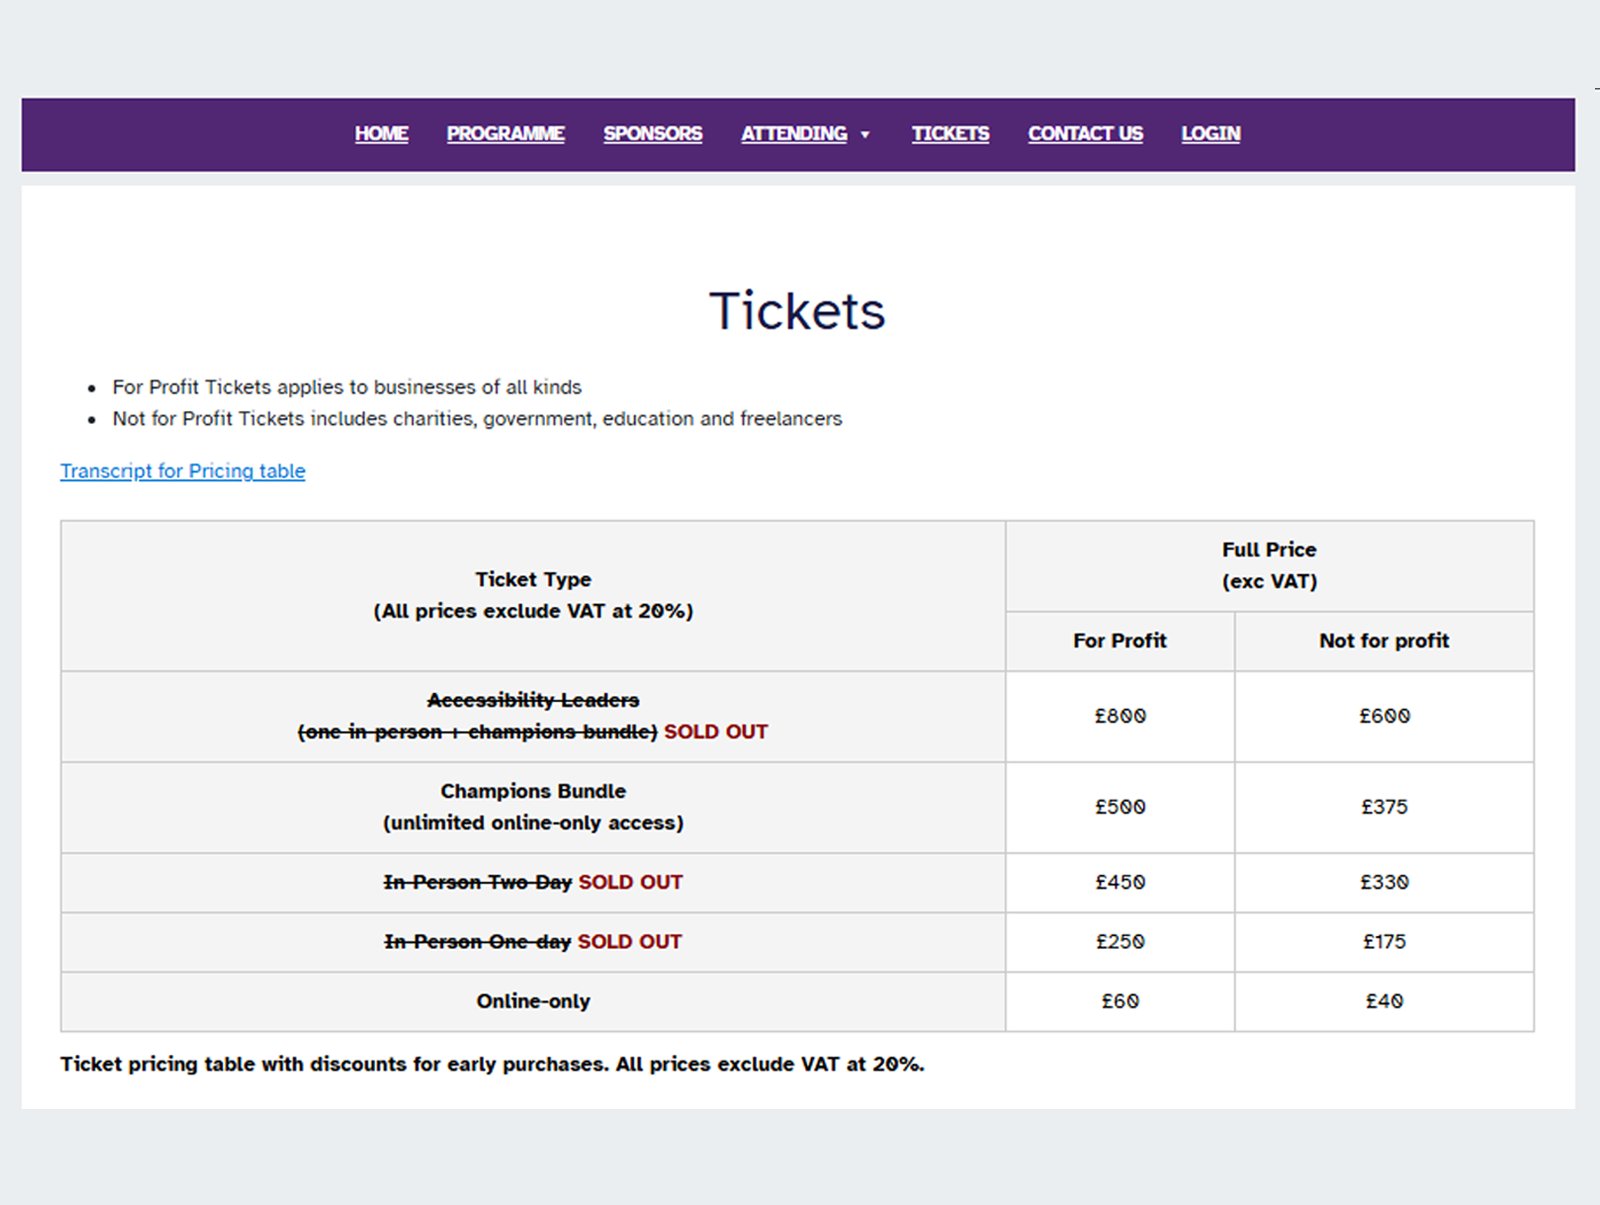Click the Champions Bundle row label
The image size is (1600, 1205).
(x=533, y=807)
